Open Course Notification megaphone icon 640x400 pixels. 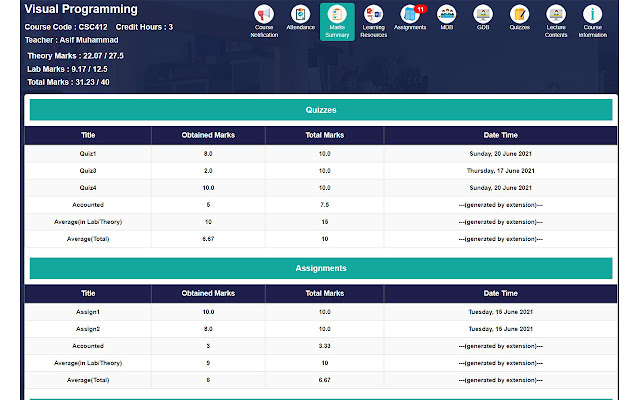(264, 15)
